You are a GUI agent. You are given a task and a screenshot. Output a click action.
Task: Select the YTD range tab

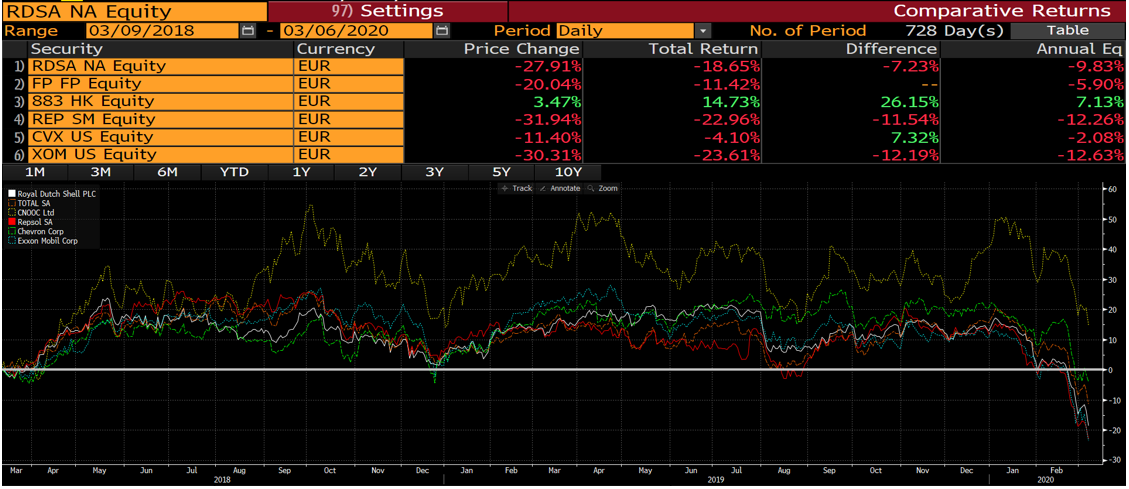point(233,172)
